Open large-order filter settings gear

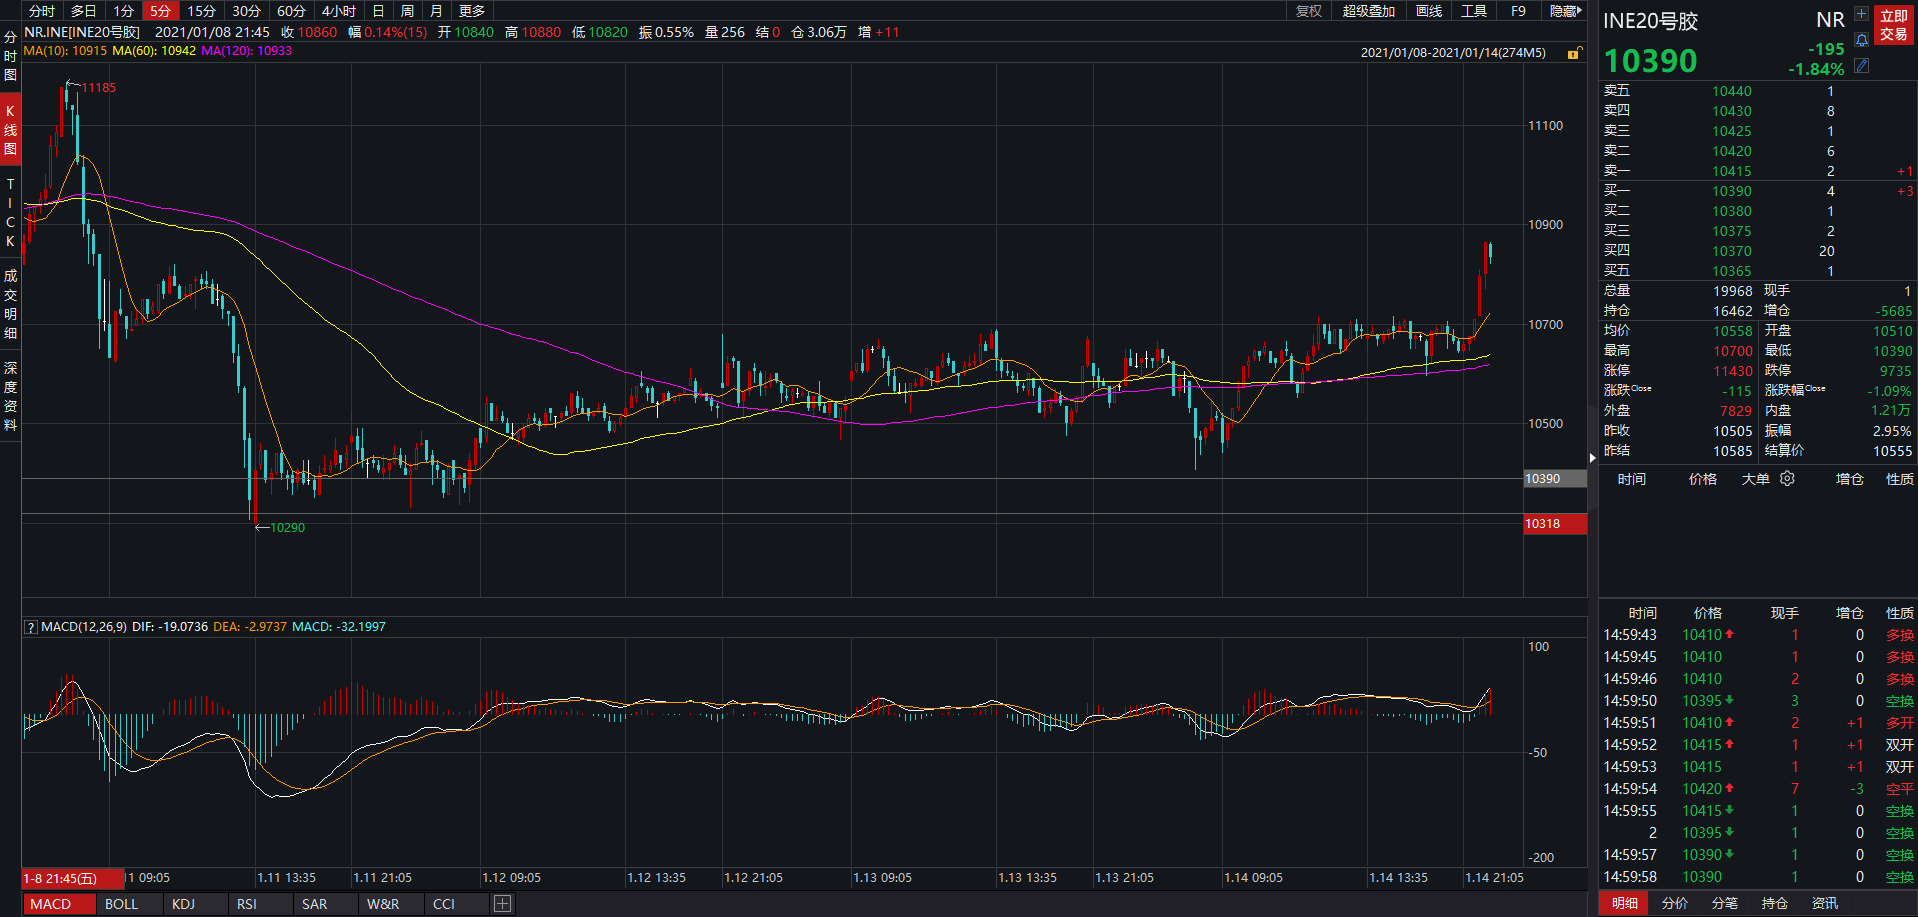[x=1787, y=479]
